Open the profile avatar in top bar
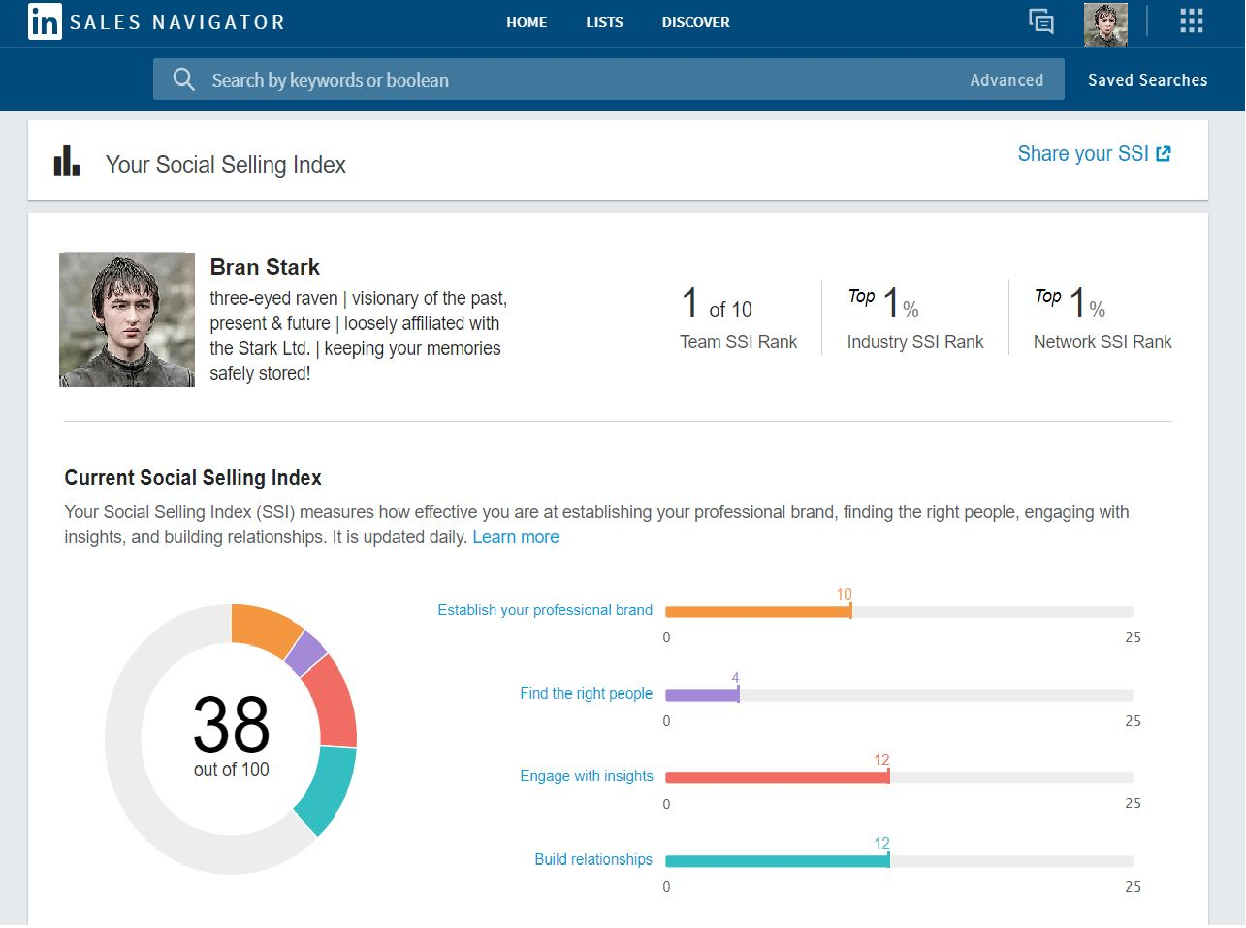Screen dimensions: 1246x928 pyautogui.click(x=1106, y=25)
